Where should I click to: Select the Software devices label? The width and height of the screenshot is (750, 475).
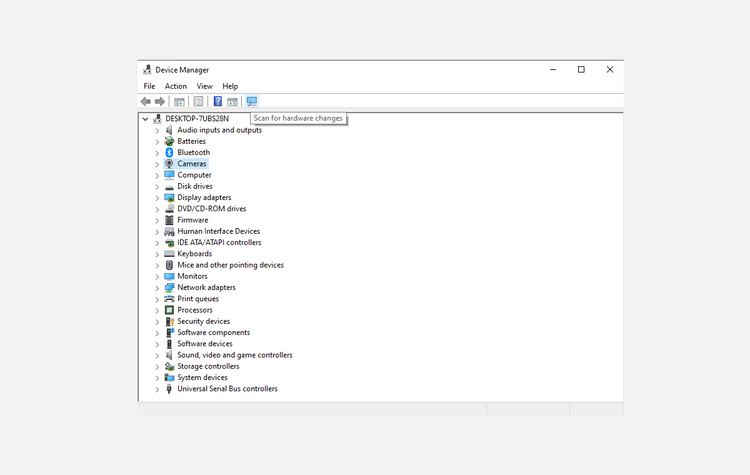tap(205, 343)
